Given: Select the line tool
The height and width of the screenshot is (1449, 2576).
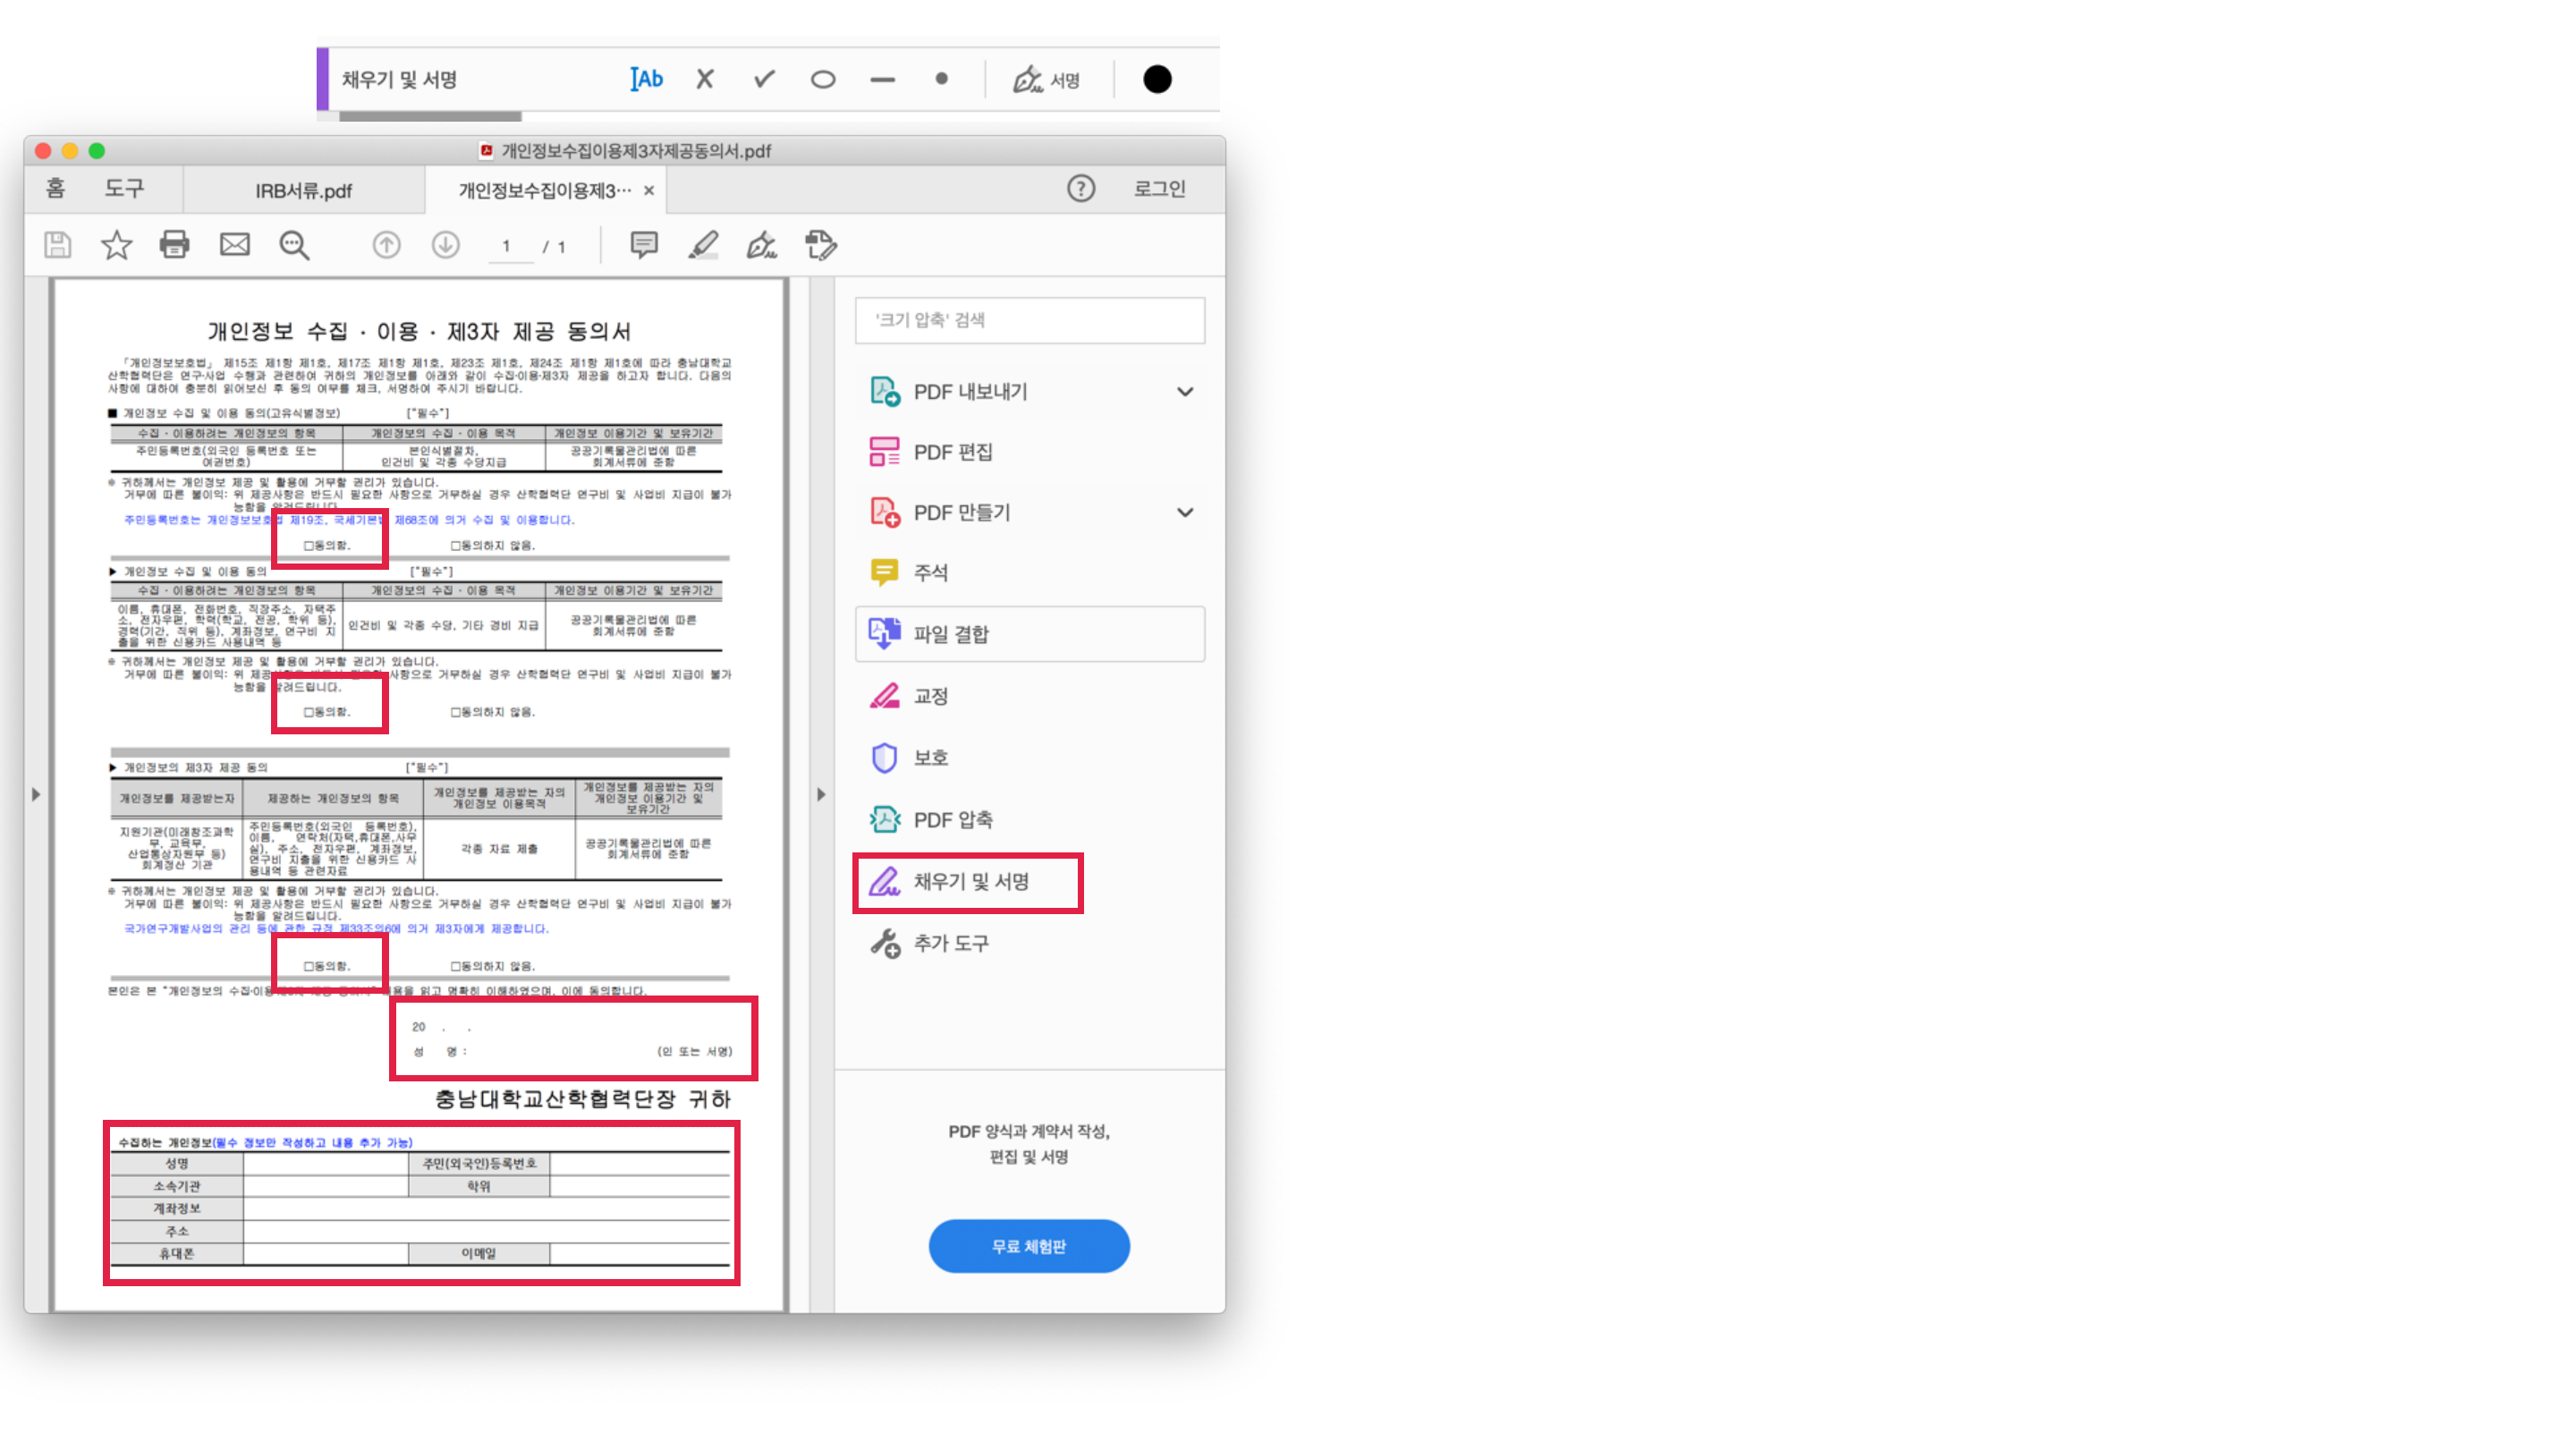Looking at the screenshot, I should coord(882,79).
